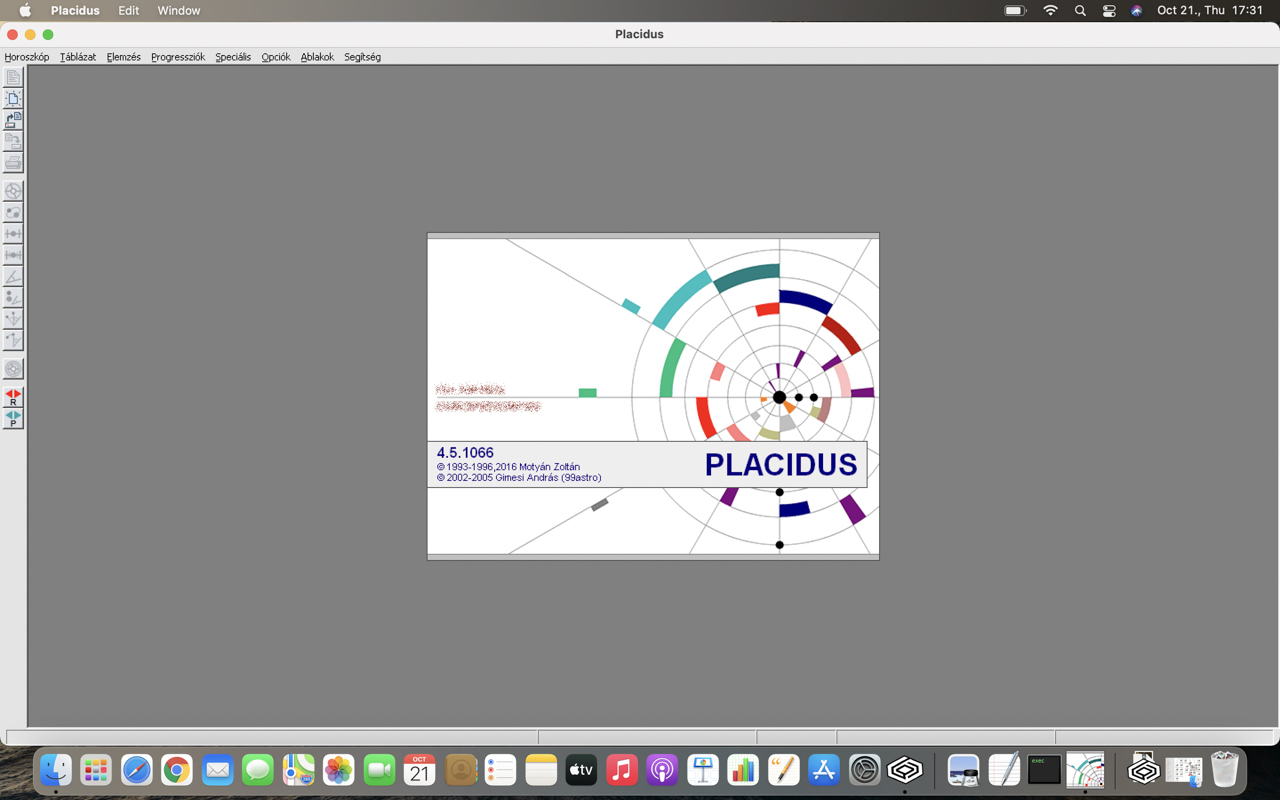Click the Wi-Fi status icon
The image size is (1280, 800).
point(1050,10)
